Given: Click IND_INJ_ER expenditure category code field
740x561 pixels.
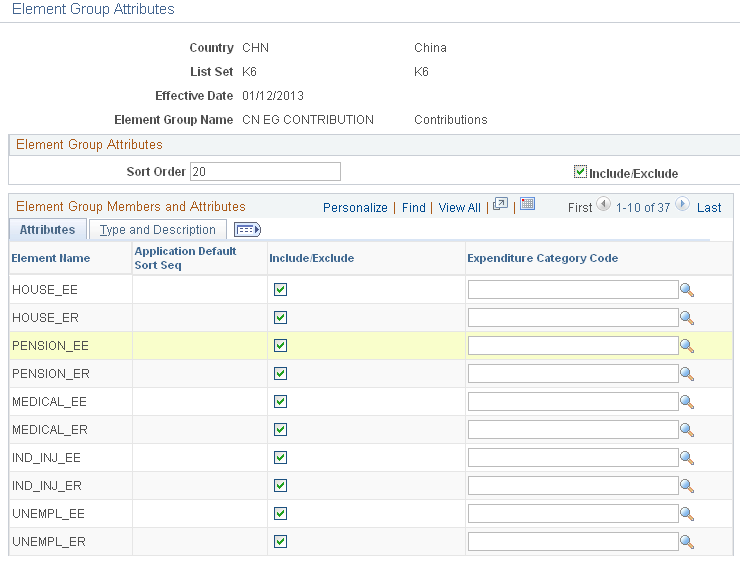Looking at the screenshot, I should (573, 486).
